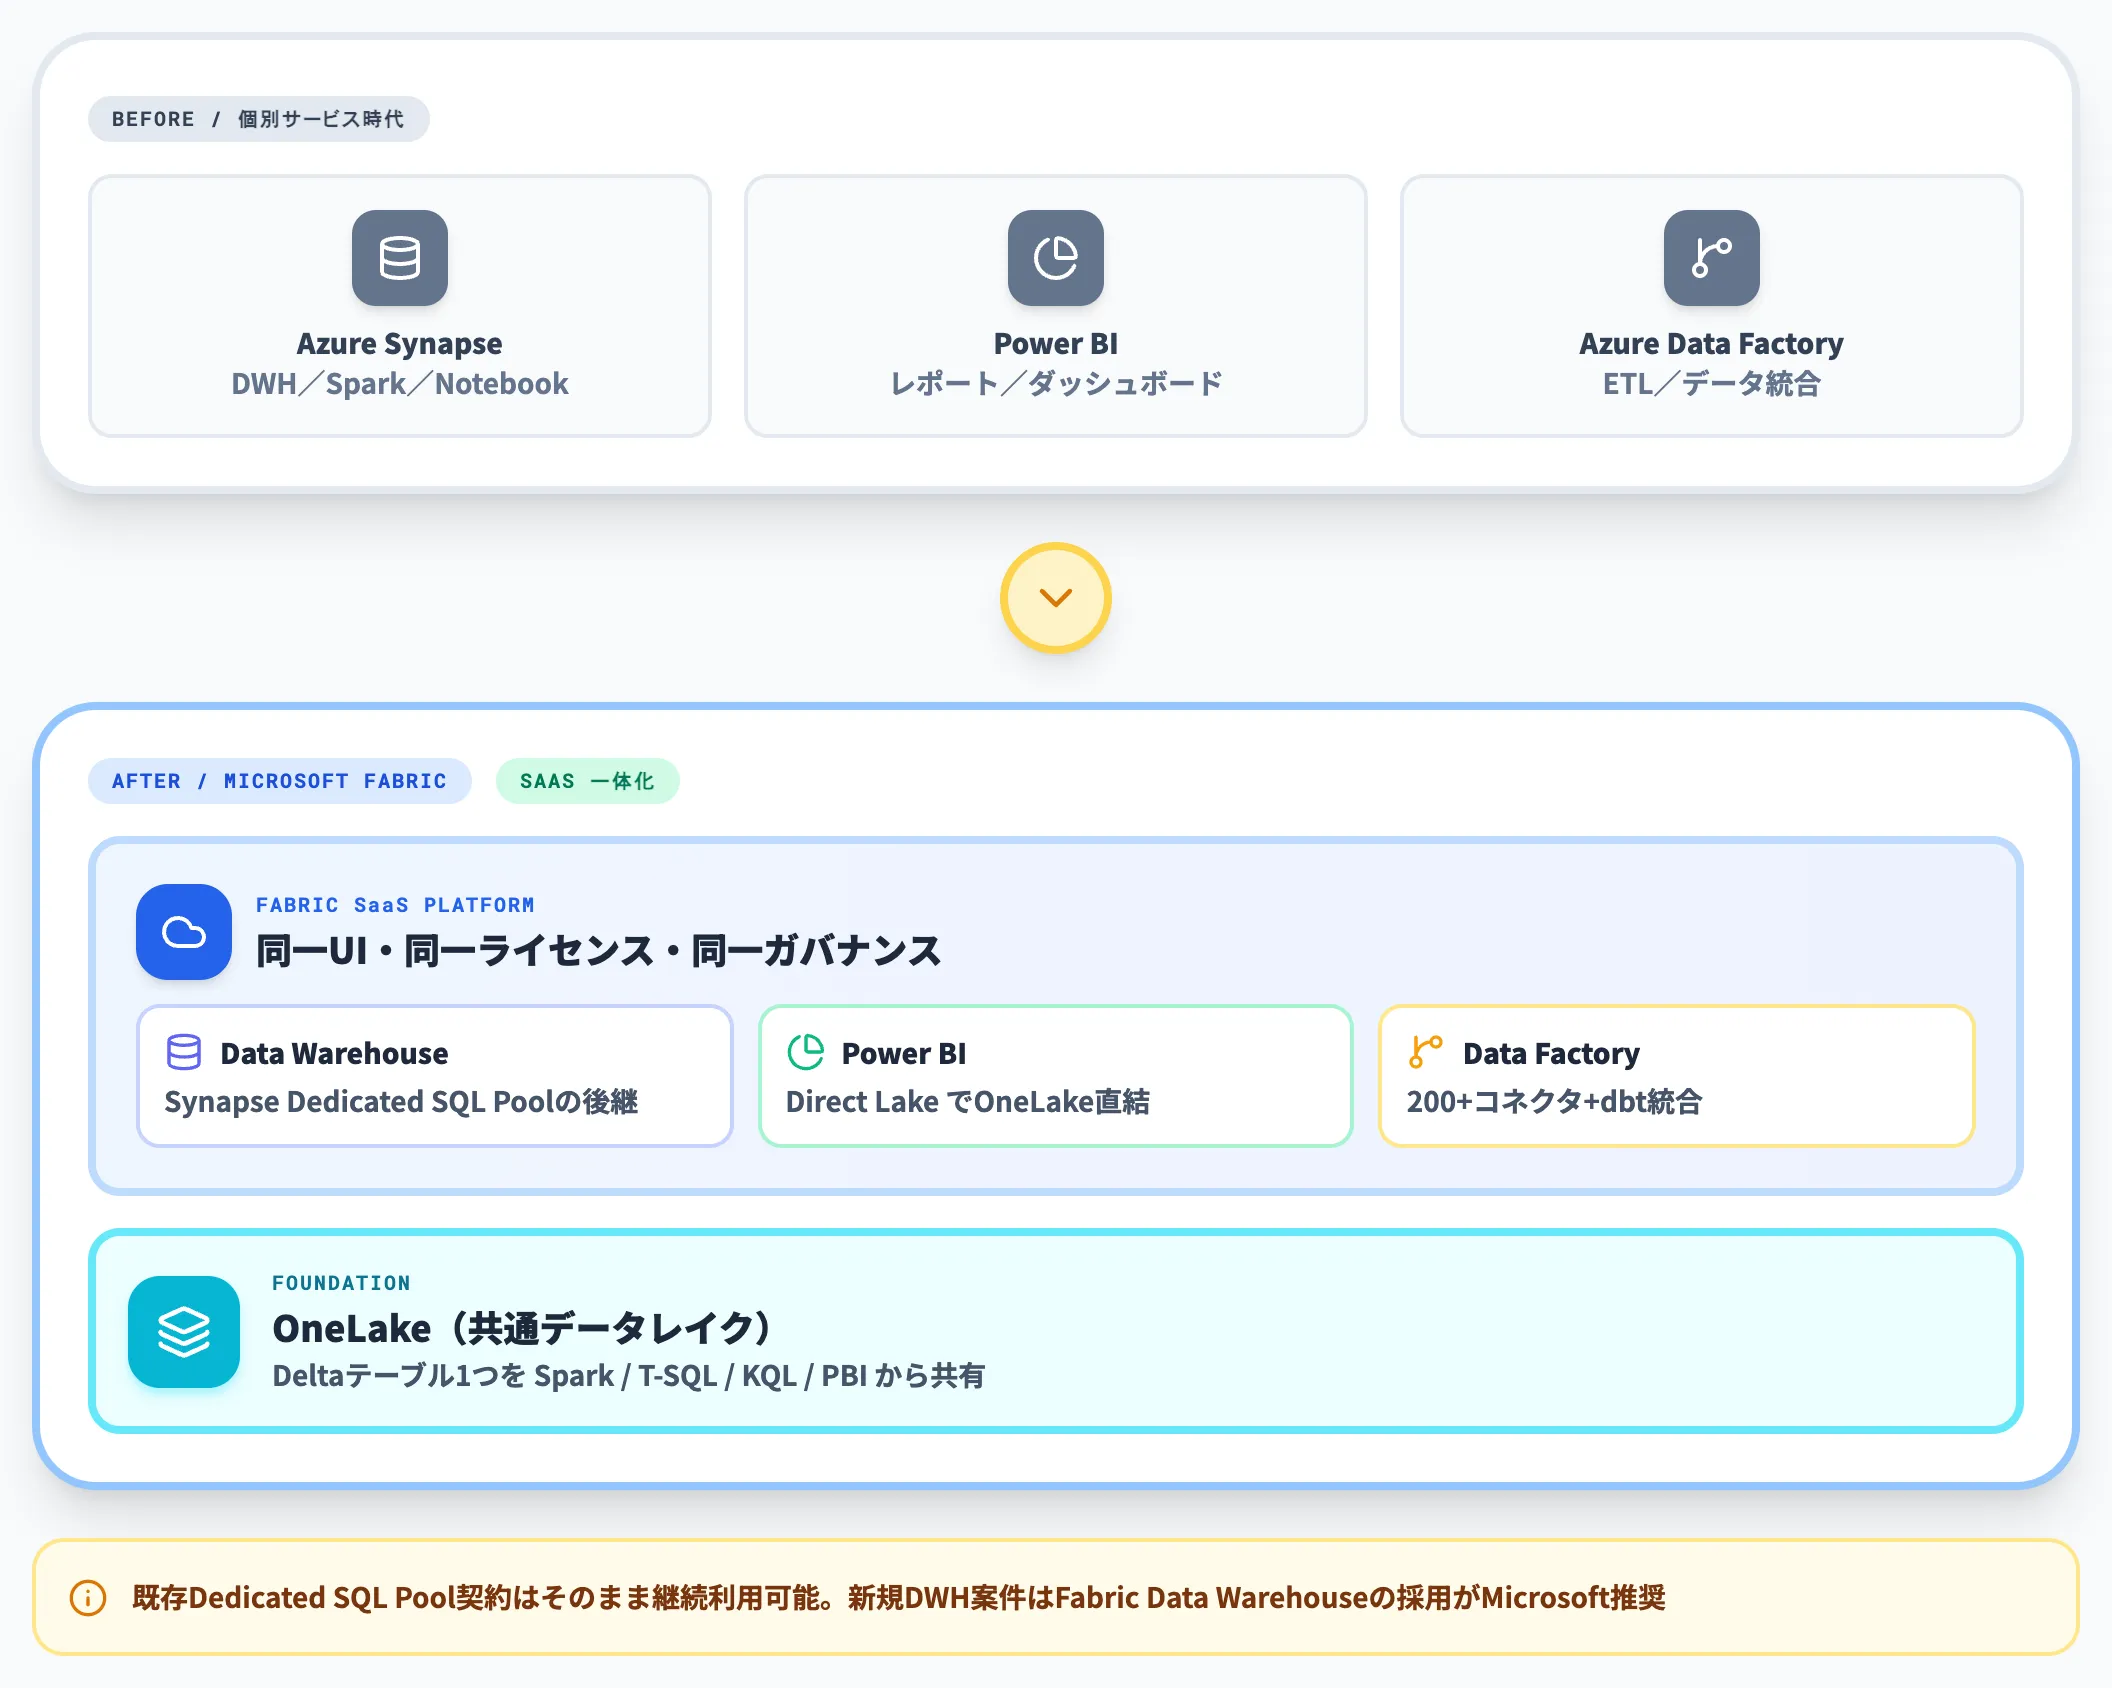Click the Azure Data Factory branch icon
The width and height of the screenshot is (2112, 1688).
click(x=1711, y=258)
